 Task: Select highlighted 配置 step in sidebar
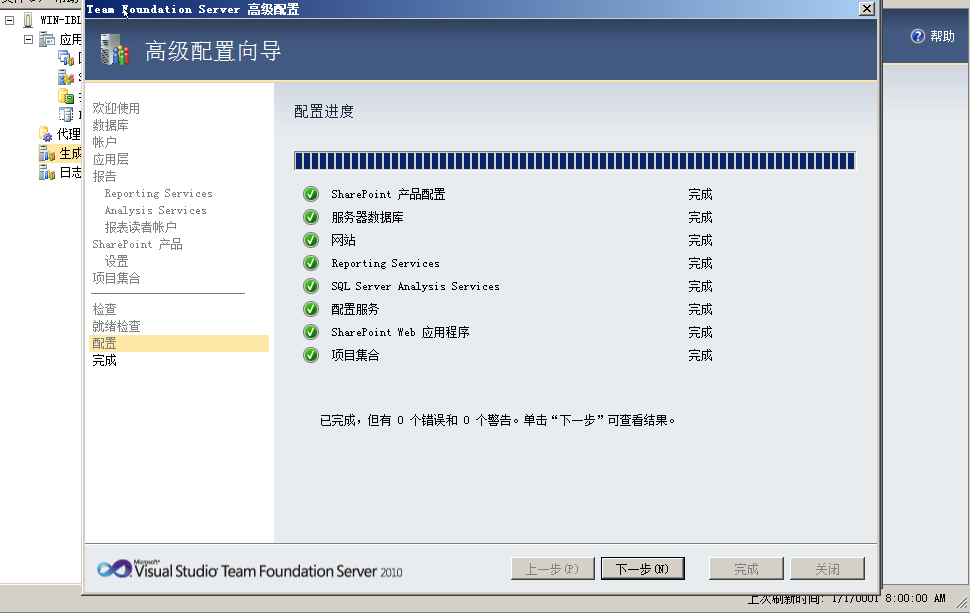(x=179, y=343)
